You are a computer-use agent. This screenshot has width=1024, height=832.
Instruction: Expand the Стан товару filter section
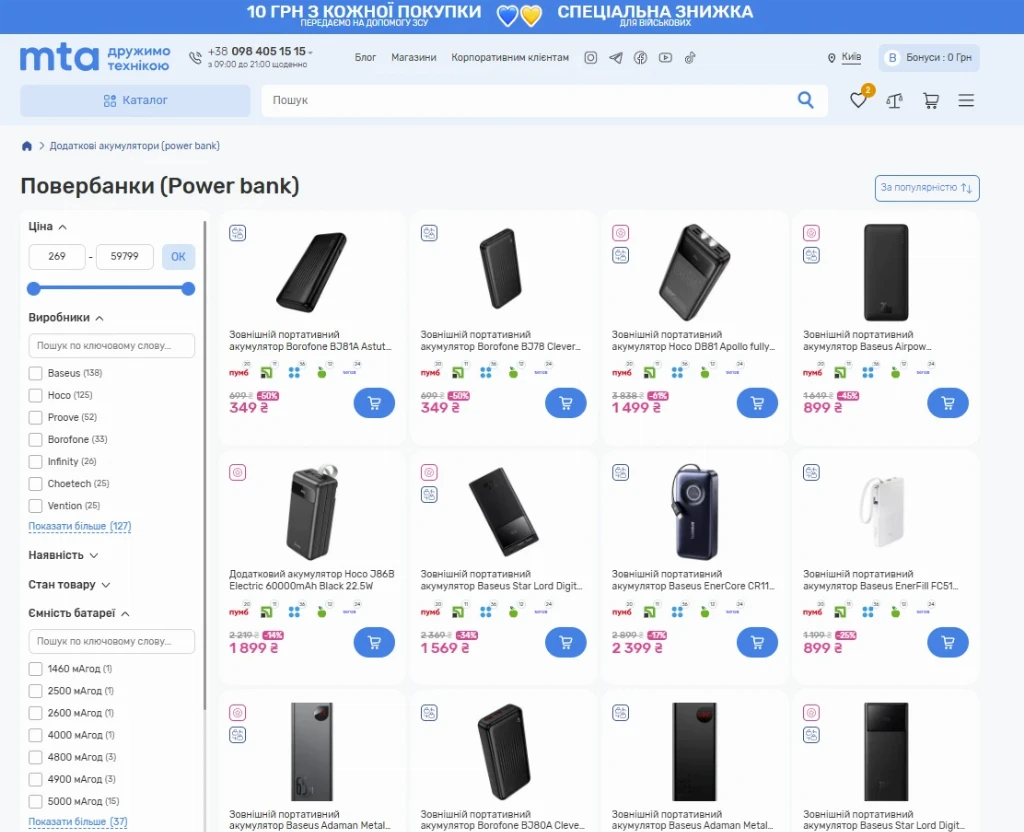69,584
